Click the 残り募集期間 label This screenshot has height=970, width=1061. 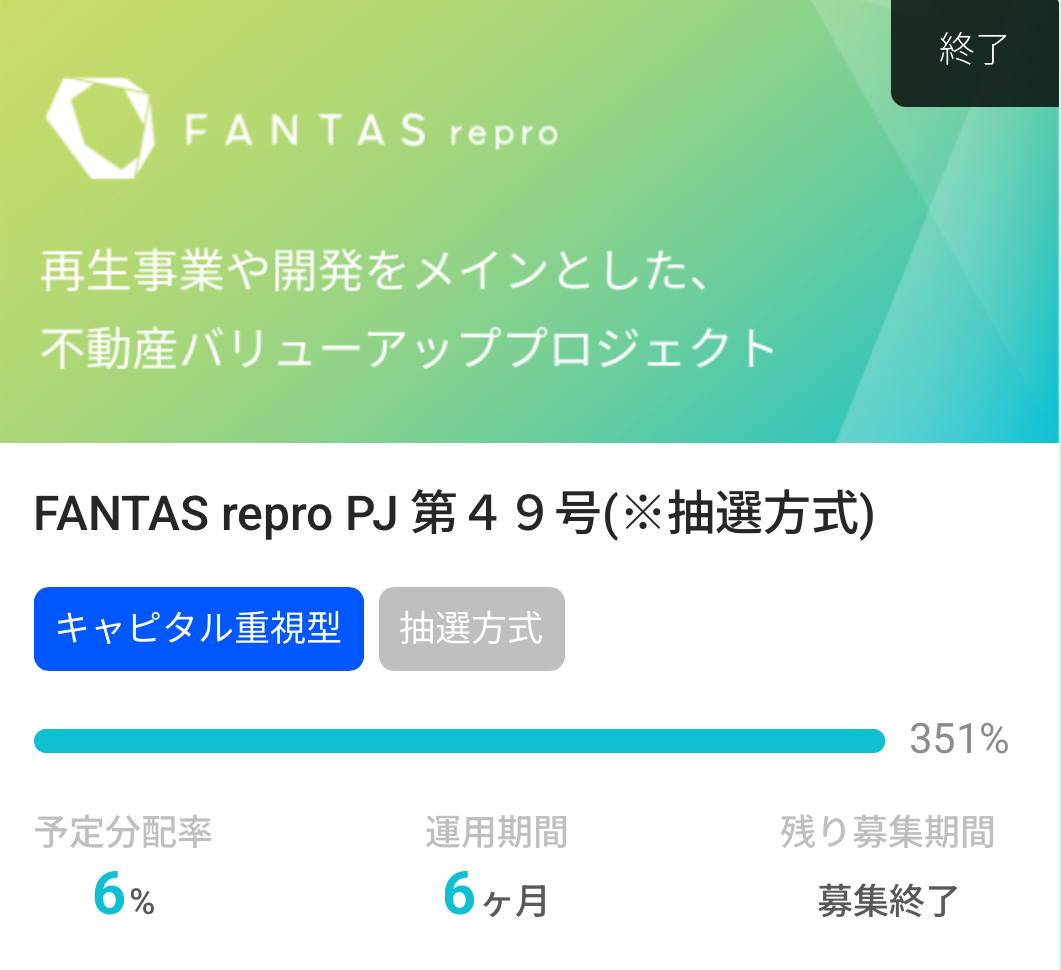click(x=887, y=832)
